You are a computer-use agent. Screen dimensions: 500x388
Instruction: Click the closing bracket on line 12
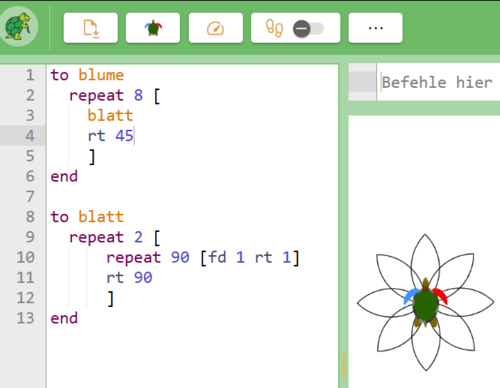pyautogui.click(x=111, y=299)
